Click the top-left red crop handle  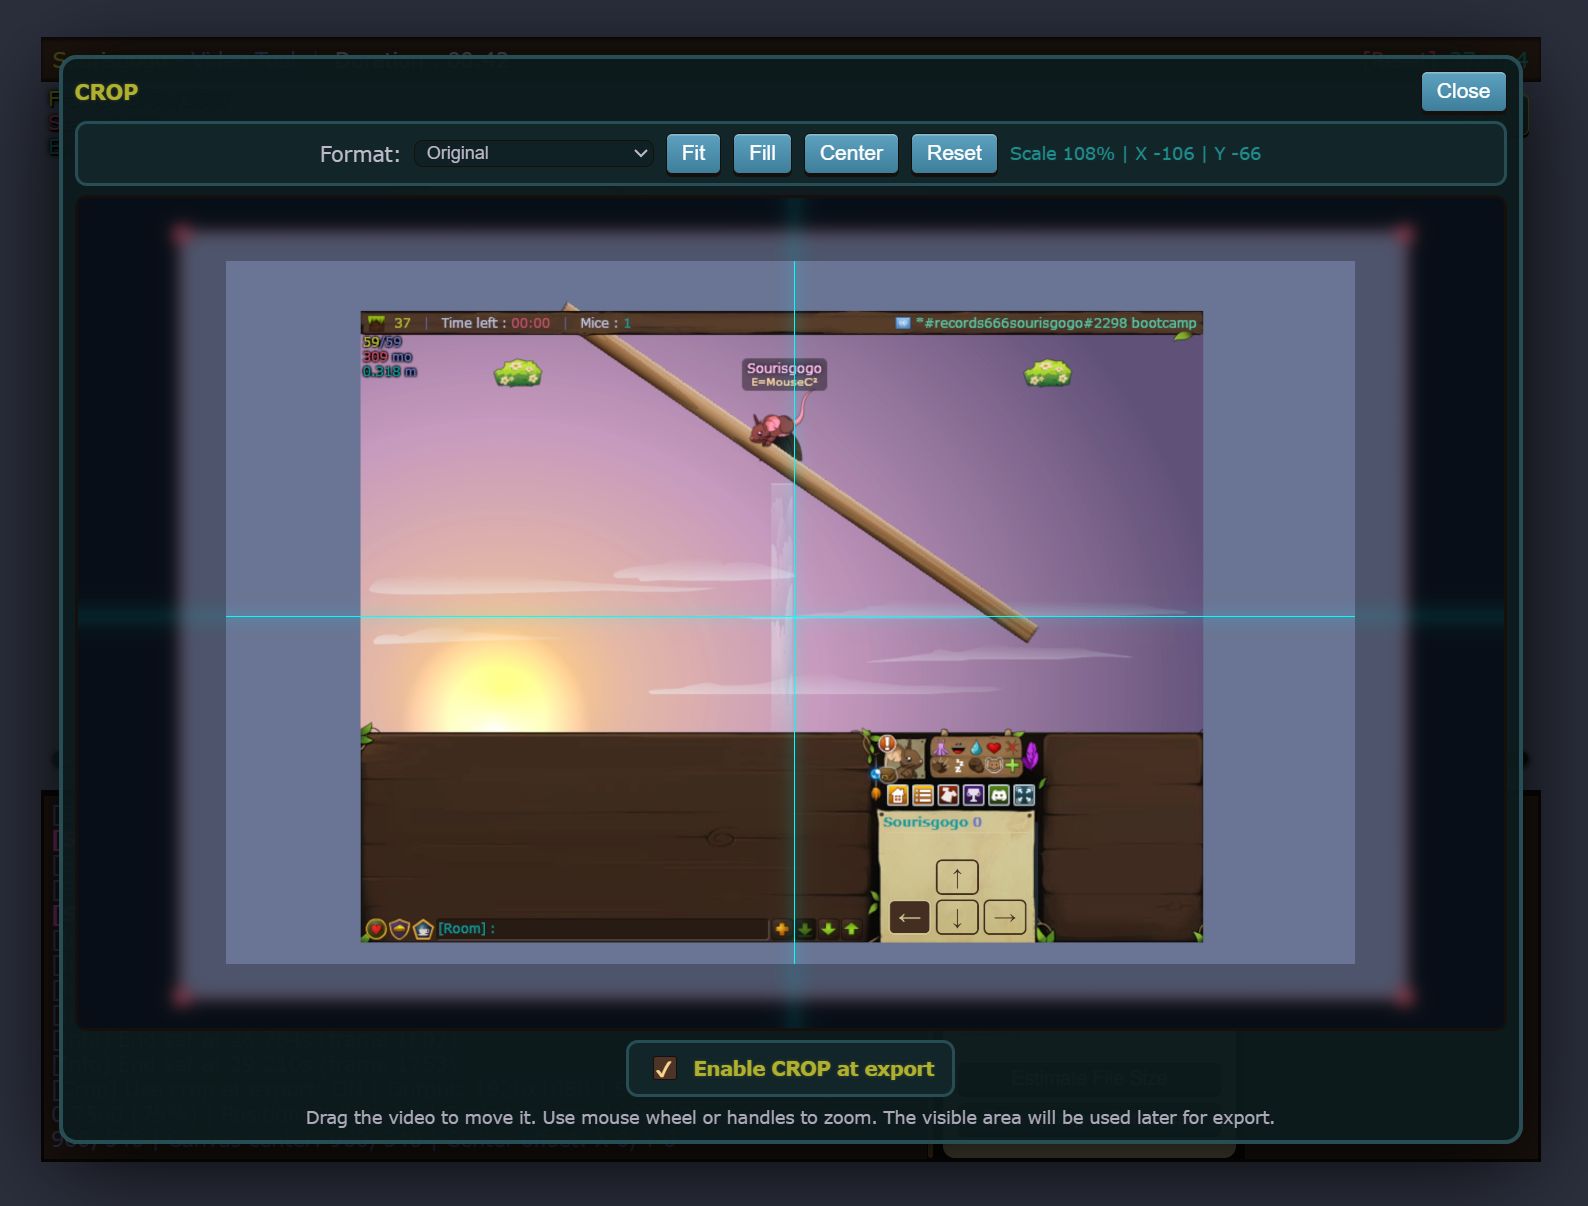(x=182, y=236)
